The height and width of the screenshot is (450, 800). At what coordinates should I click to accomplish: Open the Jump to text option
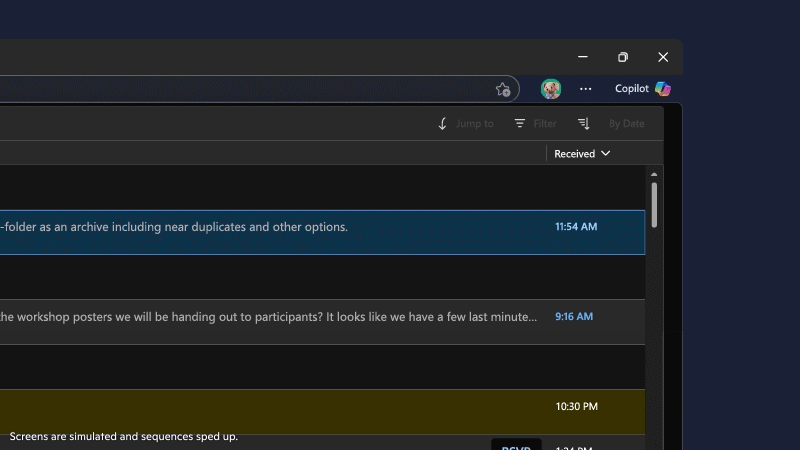pos(475,124)
